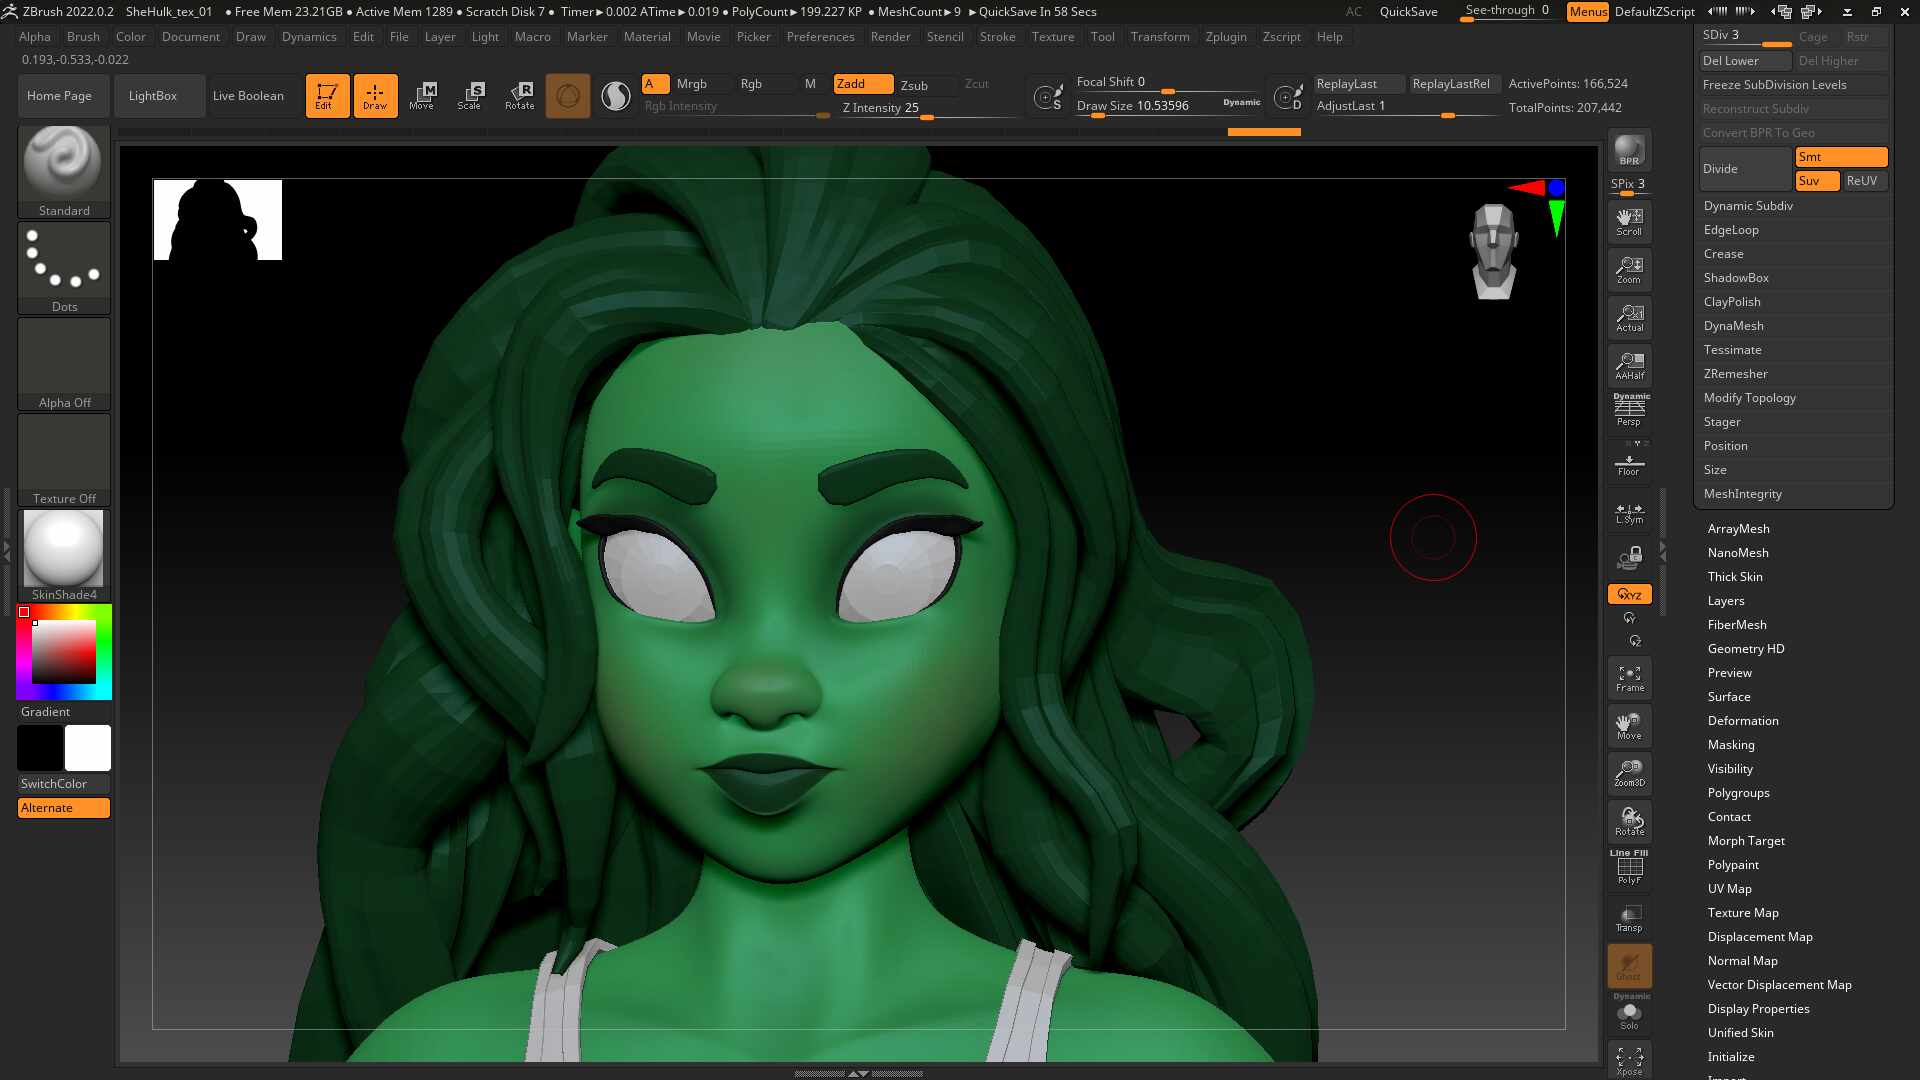Open the Stroke menu

click(996, 37)
